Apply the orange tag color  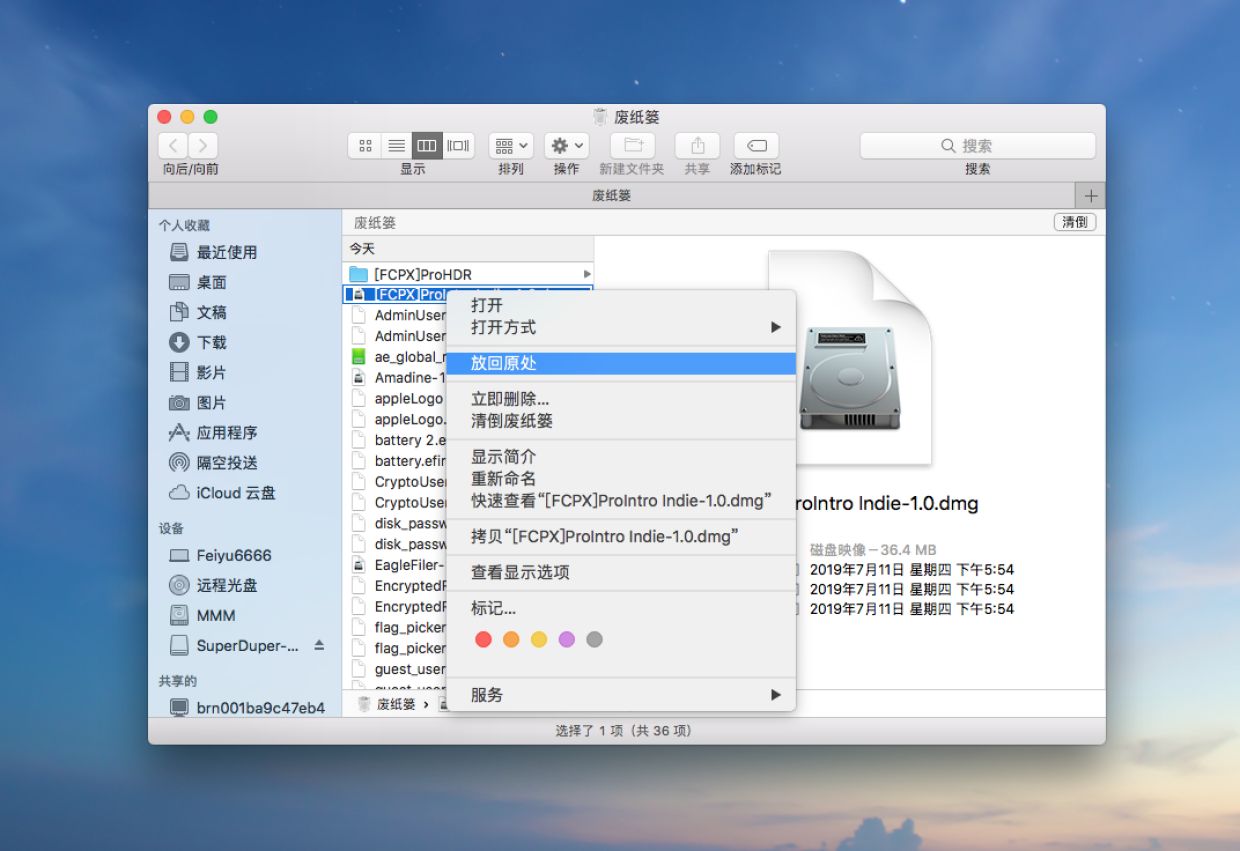click(511, 639)
